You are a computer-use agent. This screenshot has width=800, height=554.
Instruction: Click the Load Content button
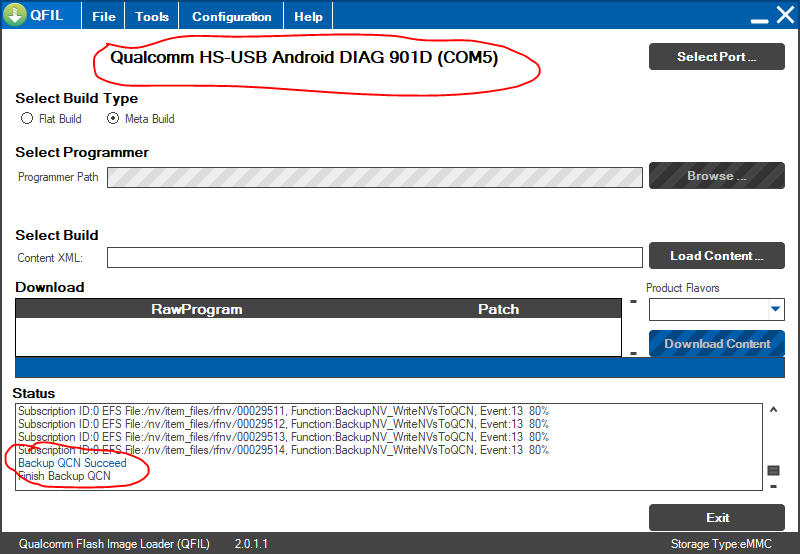click(716, 256)
